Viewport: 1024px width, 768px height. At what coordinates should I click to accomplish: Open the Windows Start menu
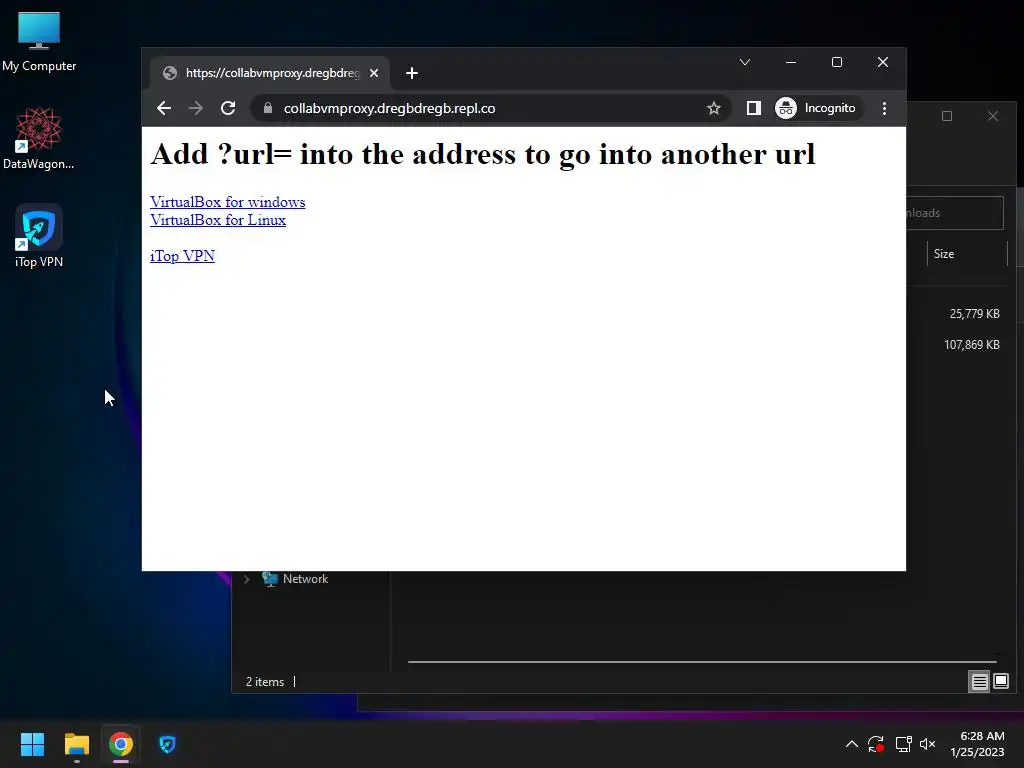pyautogui.click(x=32, y=744)
